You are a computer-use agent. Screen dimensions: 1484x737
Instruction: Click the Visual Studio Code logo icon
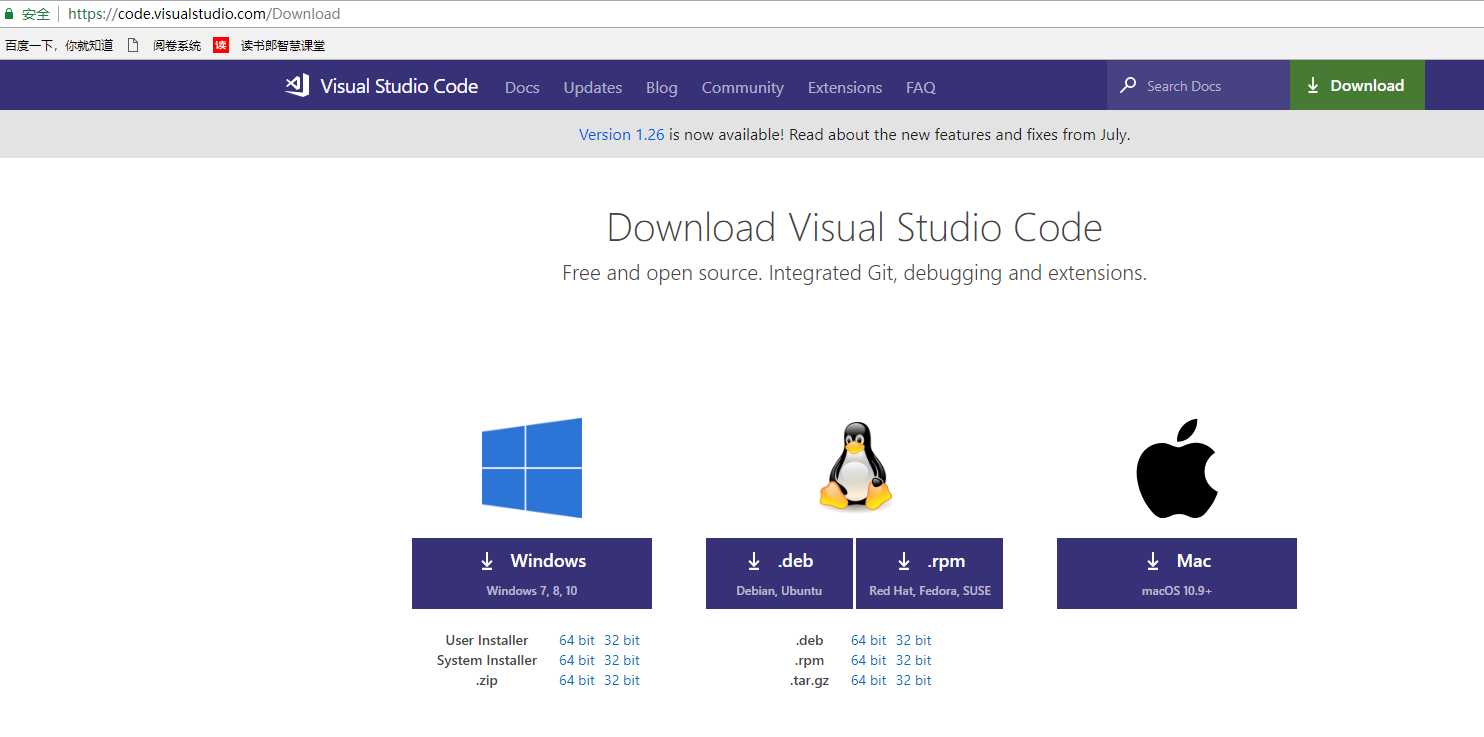pos(297,85)
